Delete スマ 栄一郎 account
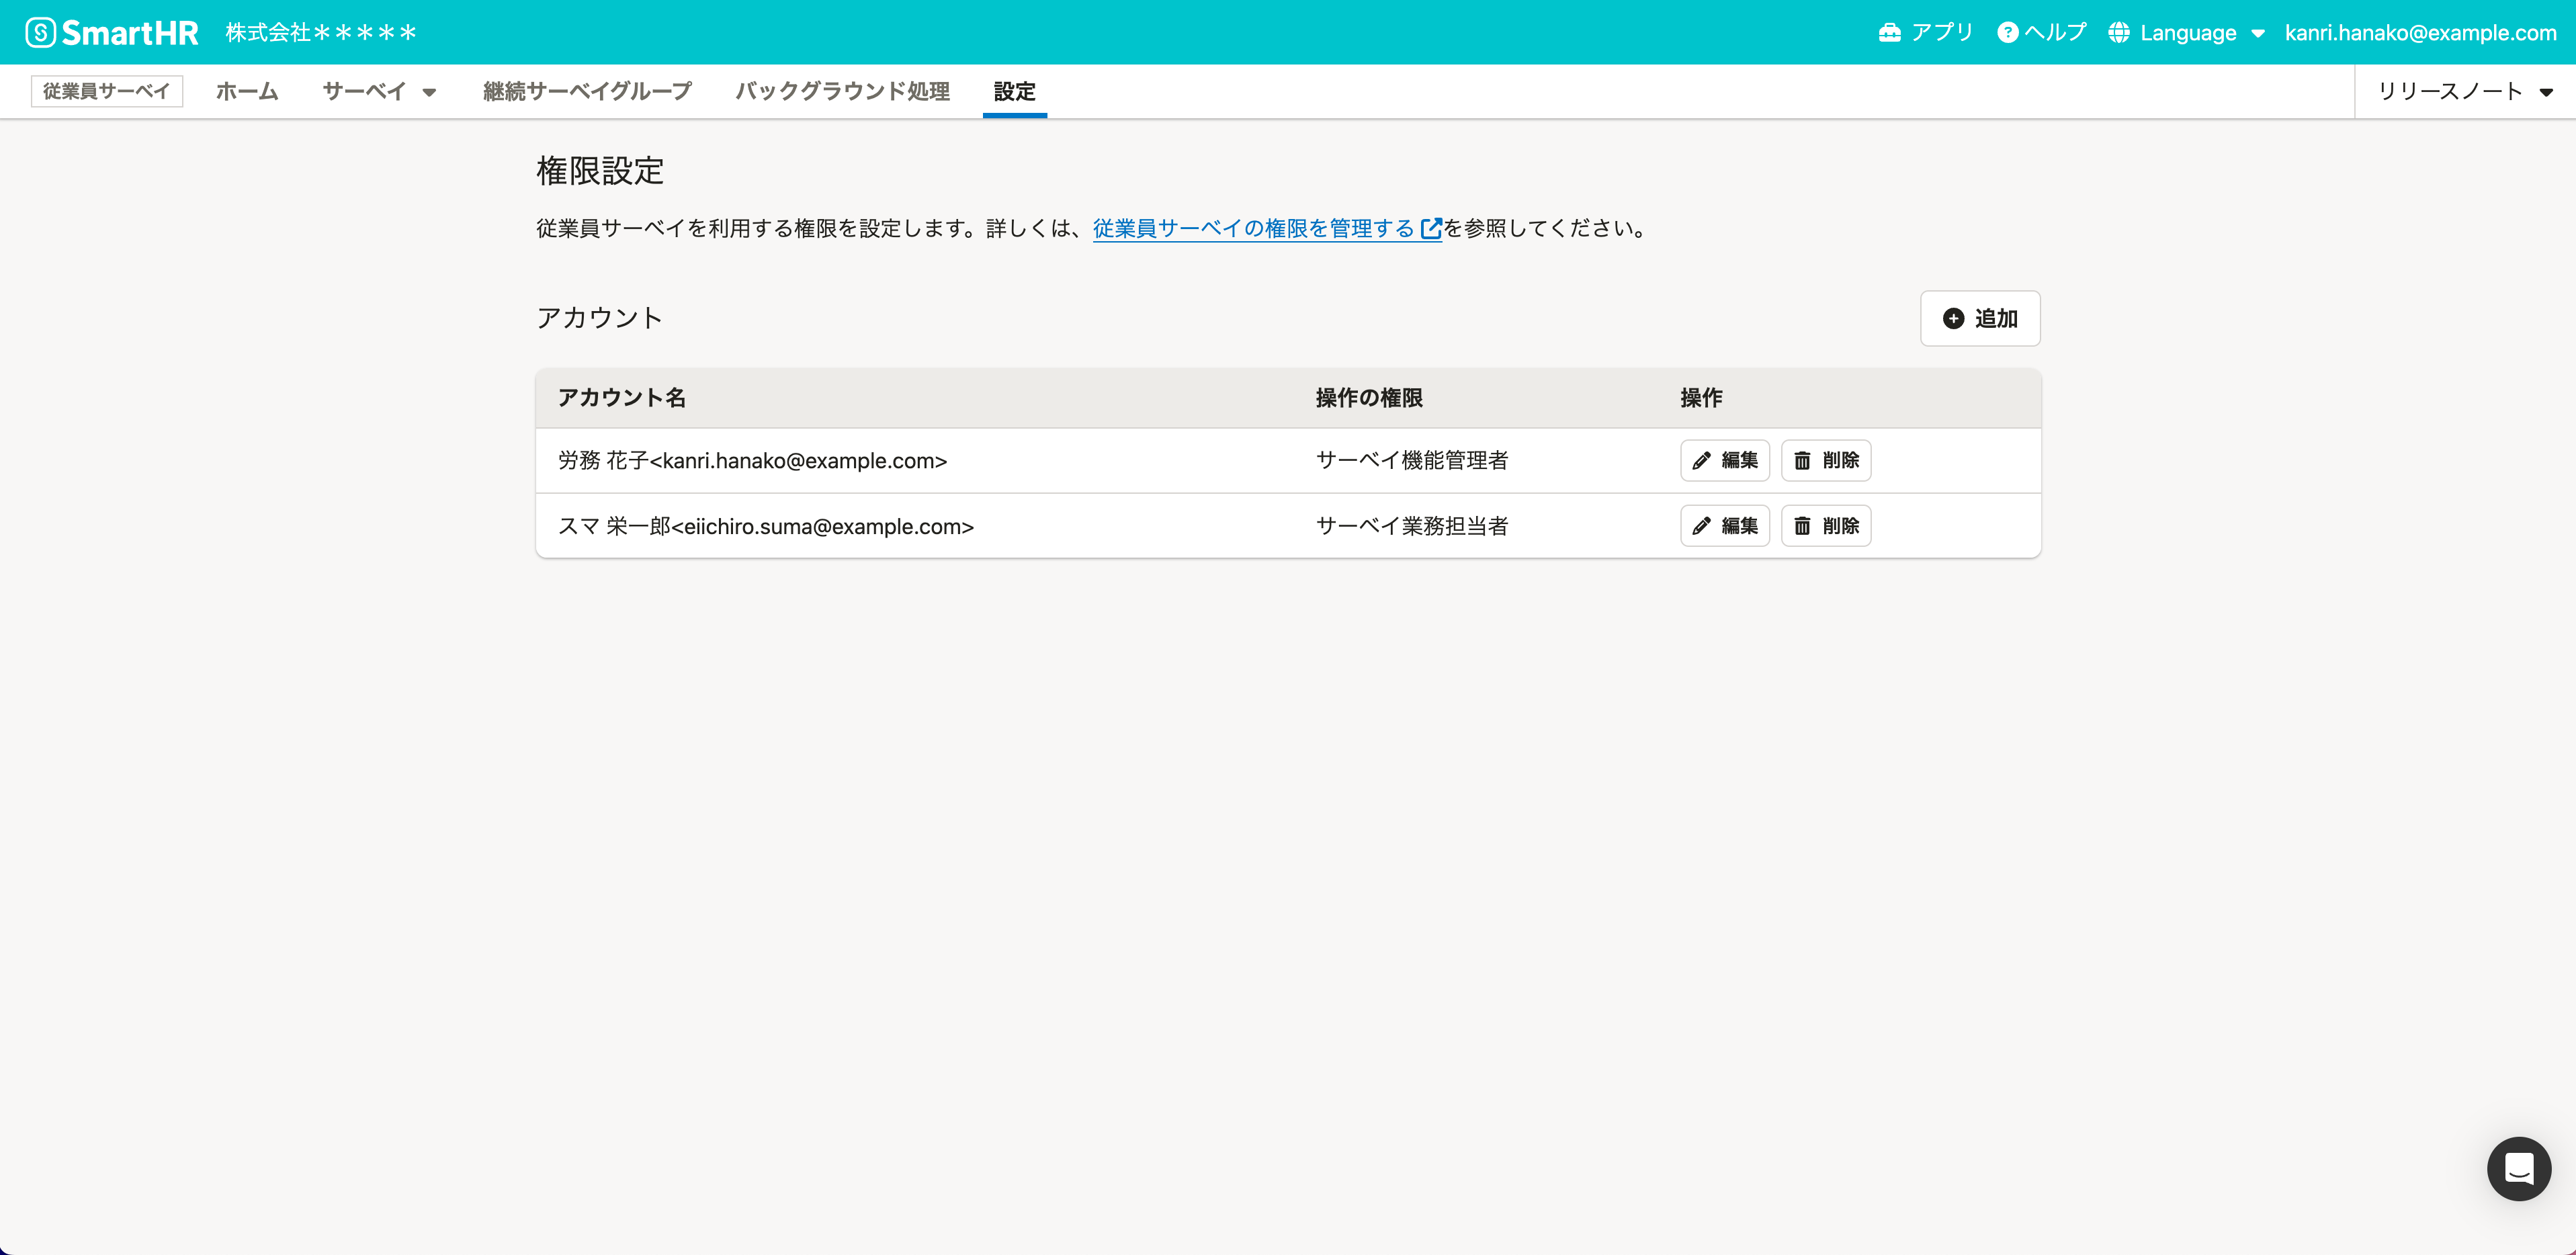Image resolution: width=2576 pixels, height=1255 pixels. (x=1826, y=525)
